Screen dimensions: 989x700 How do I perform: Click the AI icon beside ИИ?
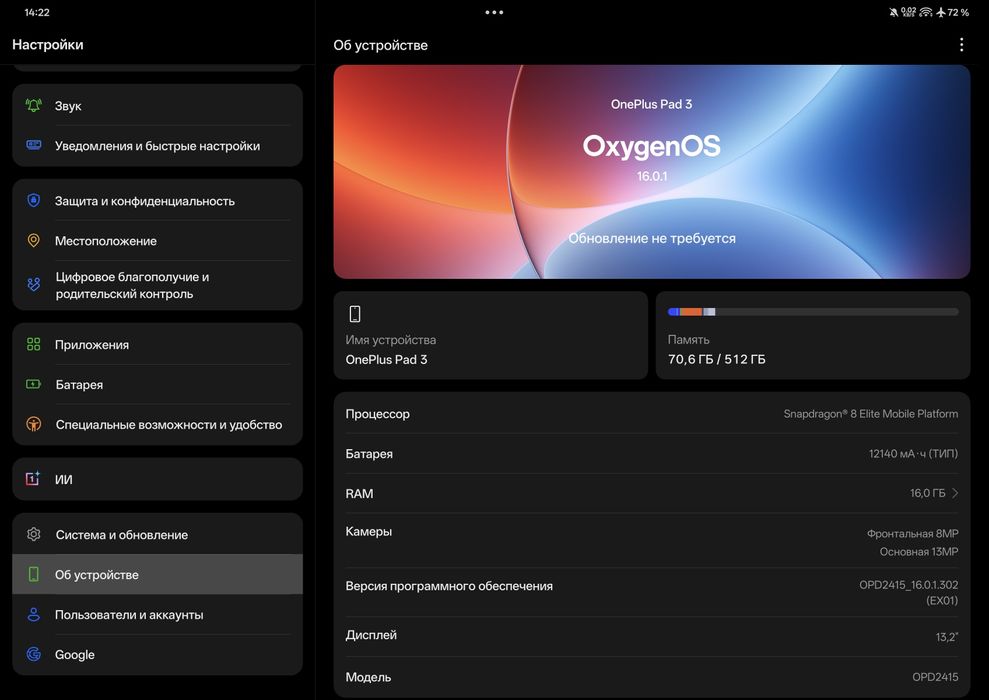pos(33,479)
